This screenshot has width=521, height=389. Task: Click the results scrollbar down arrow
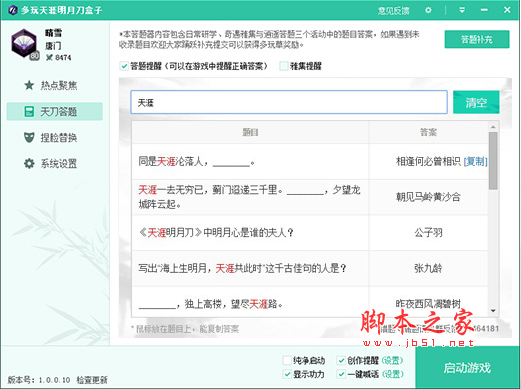click(493, 311)
